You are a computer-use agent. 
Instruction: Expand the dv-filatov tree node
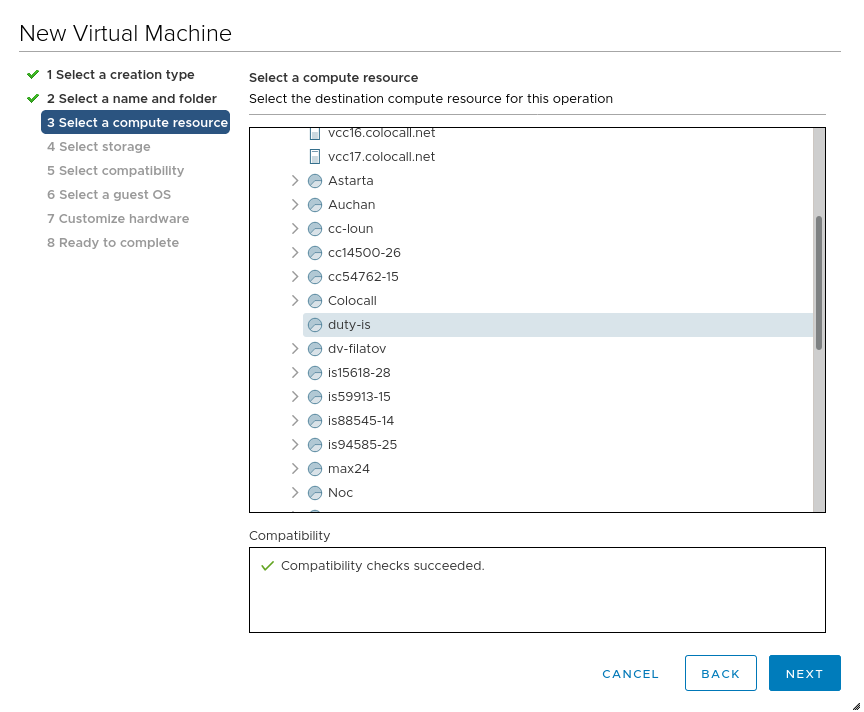pos(295,349)
